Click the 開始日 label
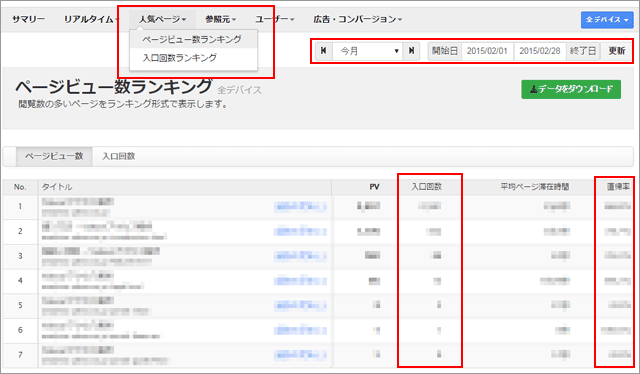 445,51
